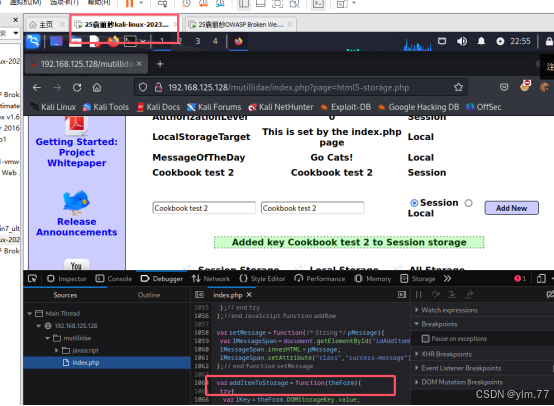Image resolution: width=554 pixels, height=406 pixels.
Task: Open the display settings tray icon
Action: [x=442, y=41]
